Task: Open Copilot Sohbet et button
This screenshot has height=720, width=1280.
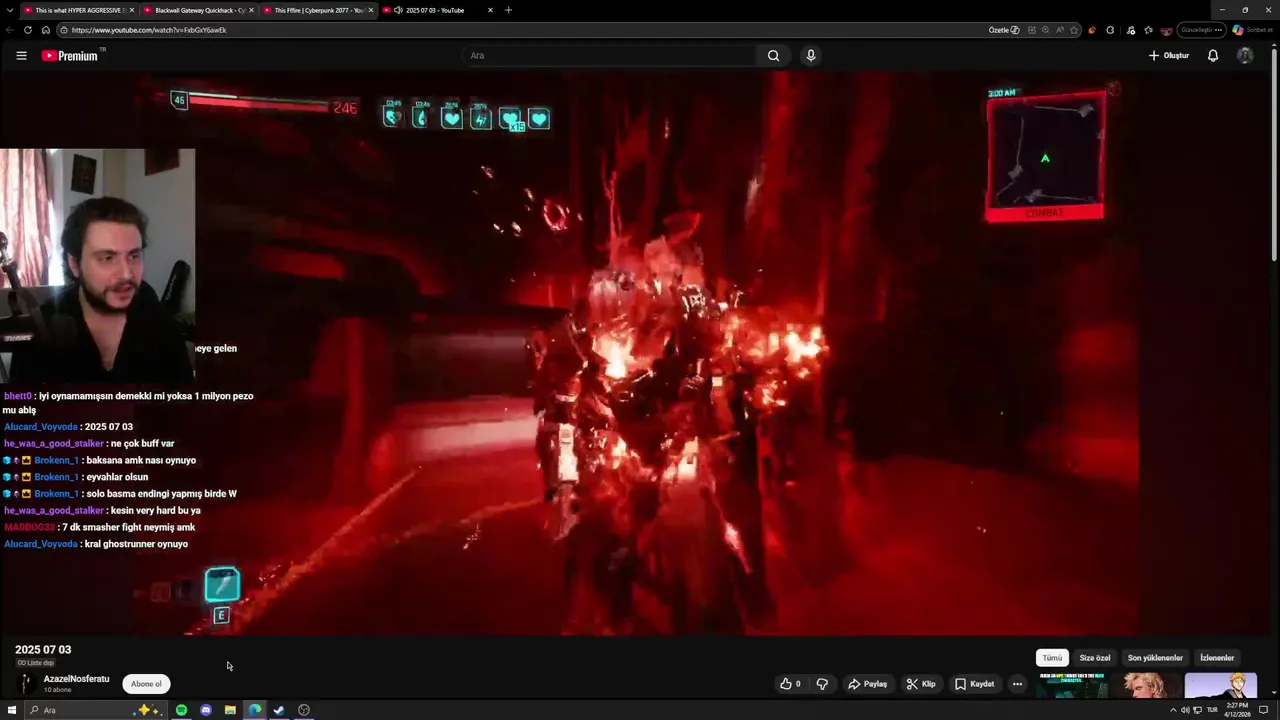Action: (1252, 30)
